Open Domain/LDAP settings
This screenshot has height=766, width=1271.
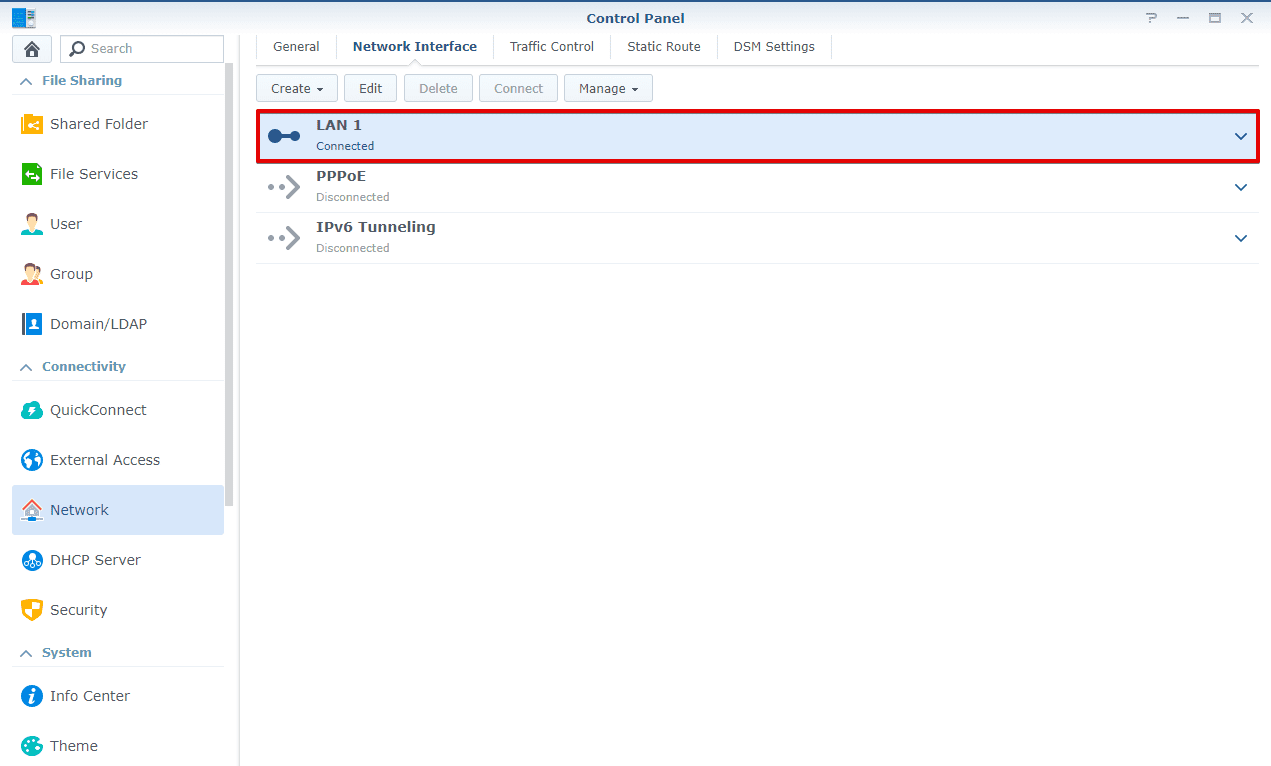click(95, 323)
